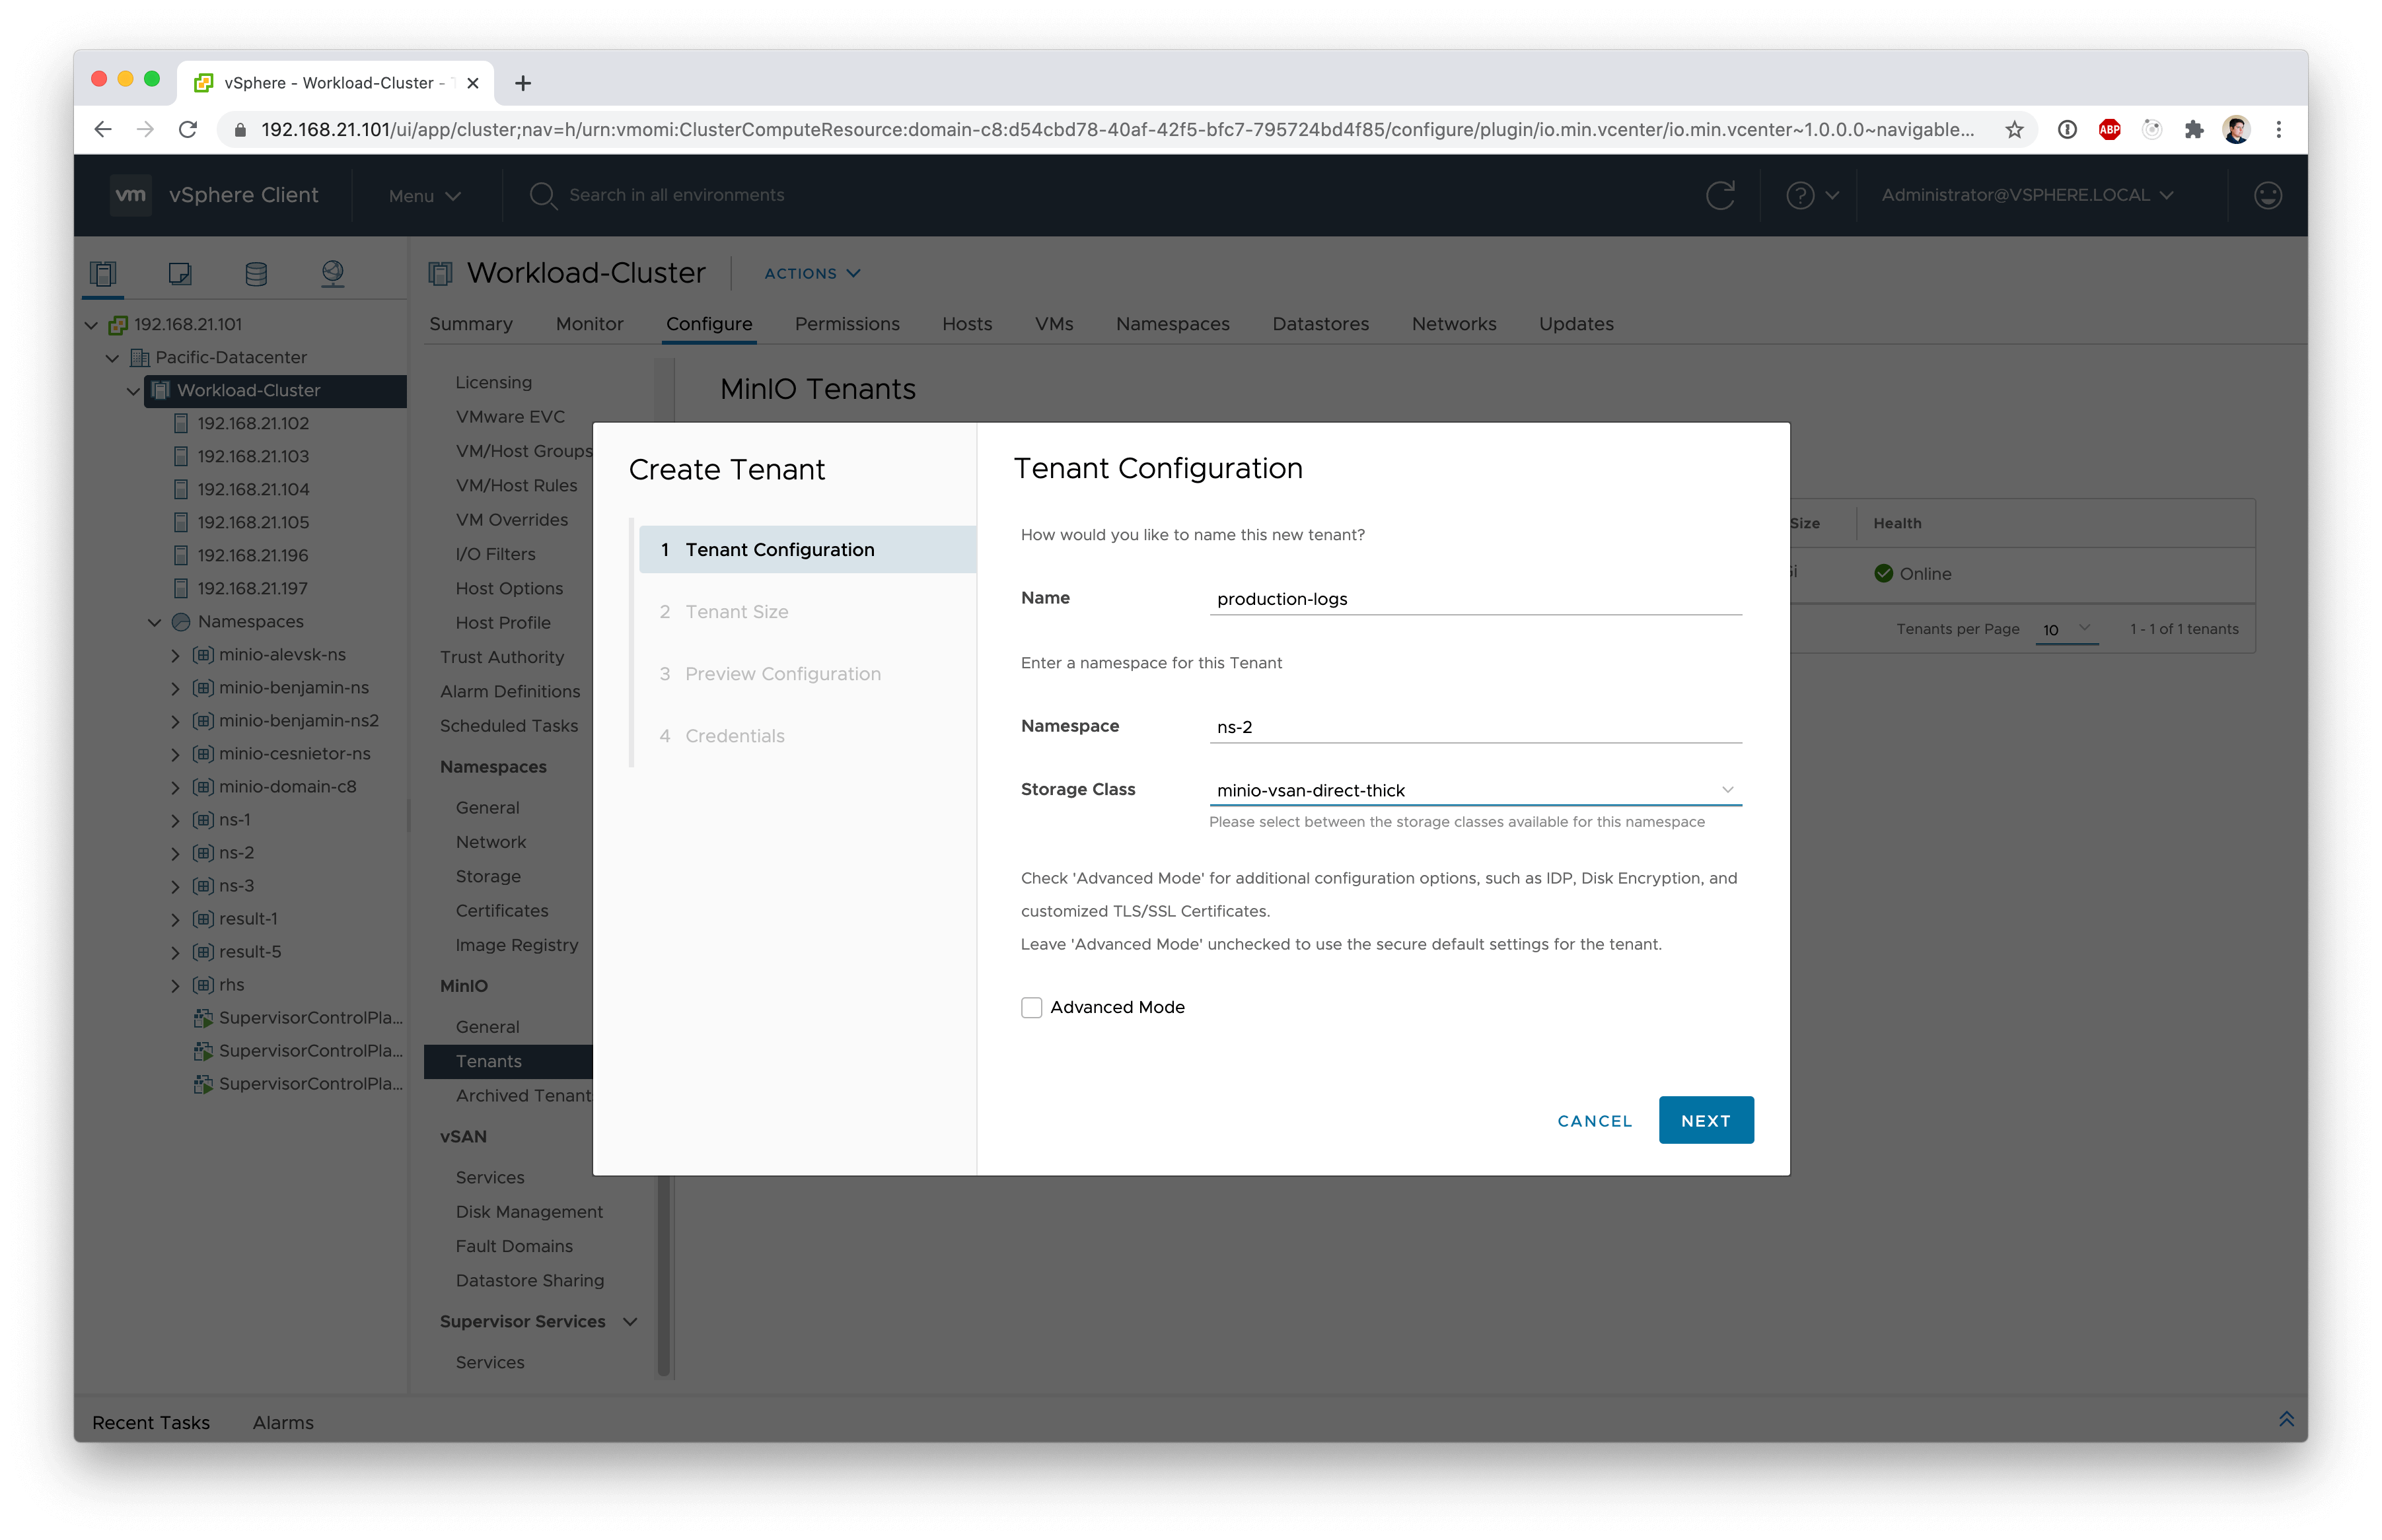Click the AdBlock Plus extension icon
The height and width of the screenshot is (1540, 2382).
(2109, 129)
